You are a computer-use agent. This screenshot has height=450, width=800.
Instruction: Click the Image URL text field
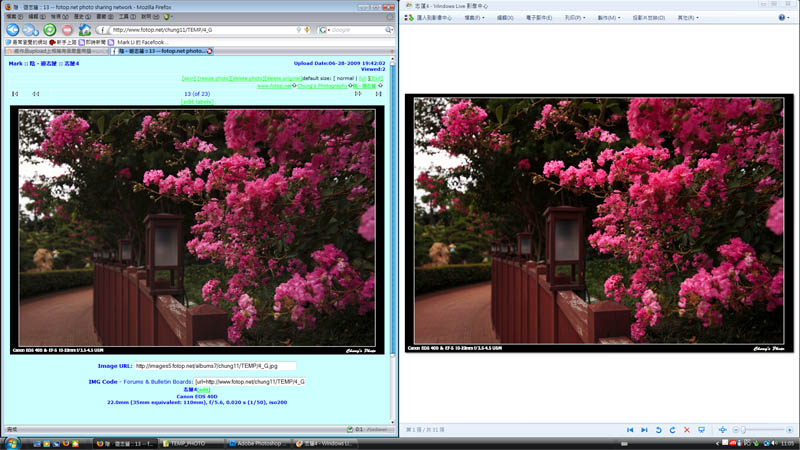point(215,366)
